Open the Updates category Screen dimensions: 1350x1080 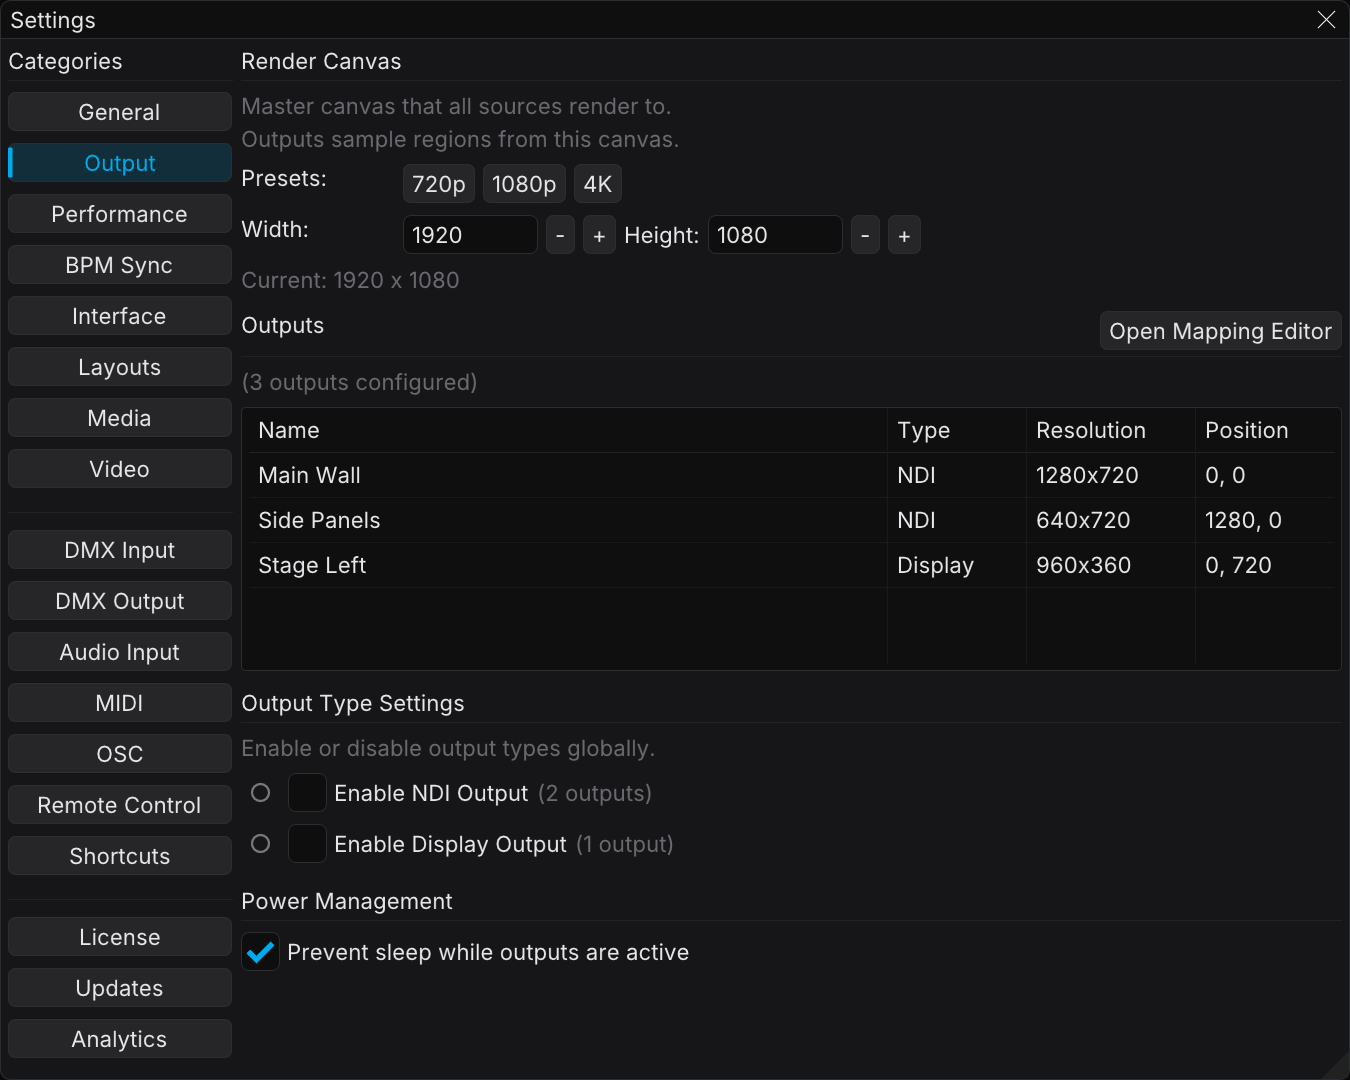point(120,988)
